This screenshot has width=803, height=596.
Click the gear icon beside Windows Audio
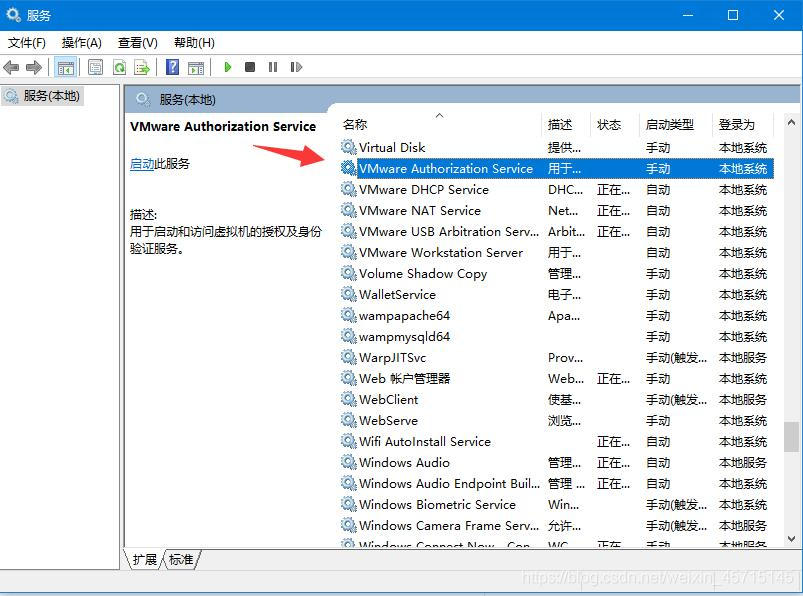pyautogui.click(x=349, y=462)
